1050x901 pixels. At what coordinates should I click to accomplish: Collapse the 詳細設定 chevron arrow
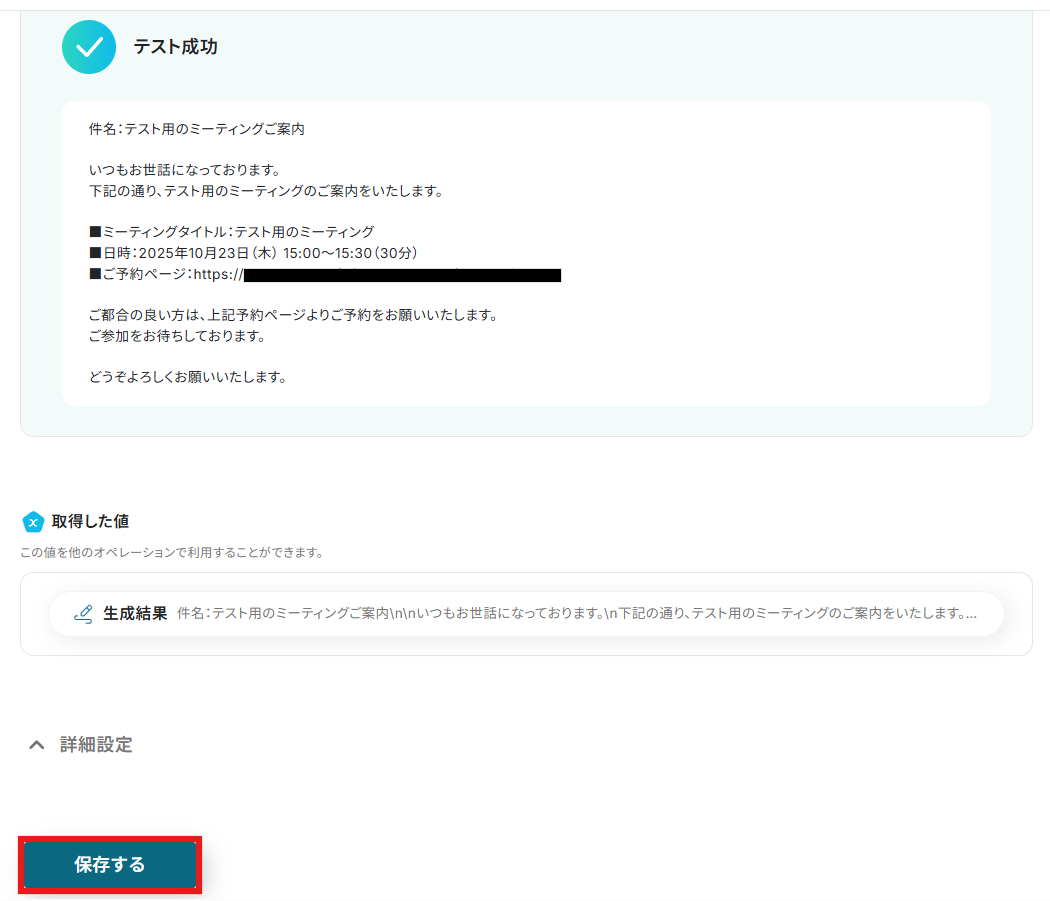[37, 744]
